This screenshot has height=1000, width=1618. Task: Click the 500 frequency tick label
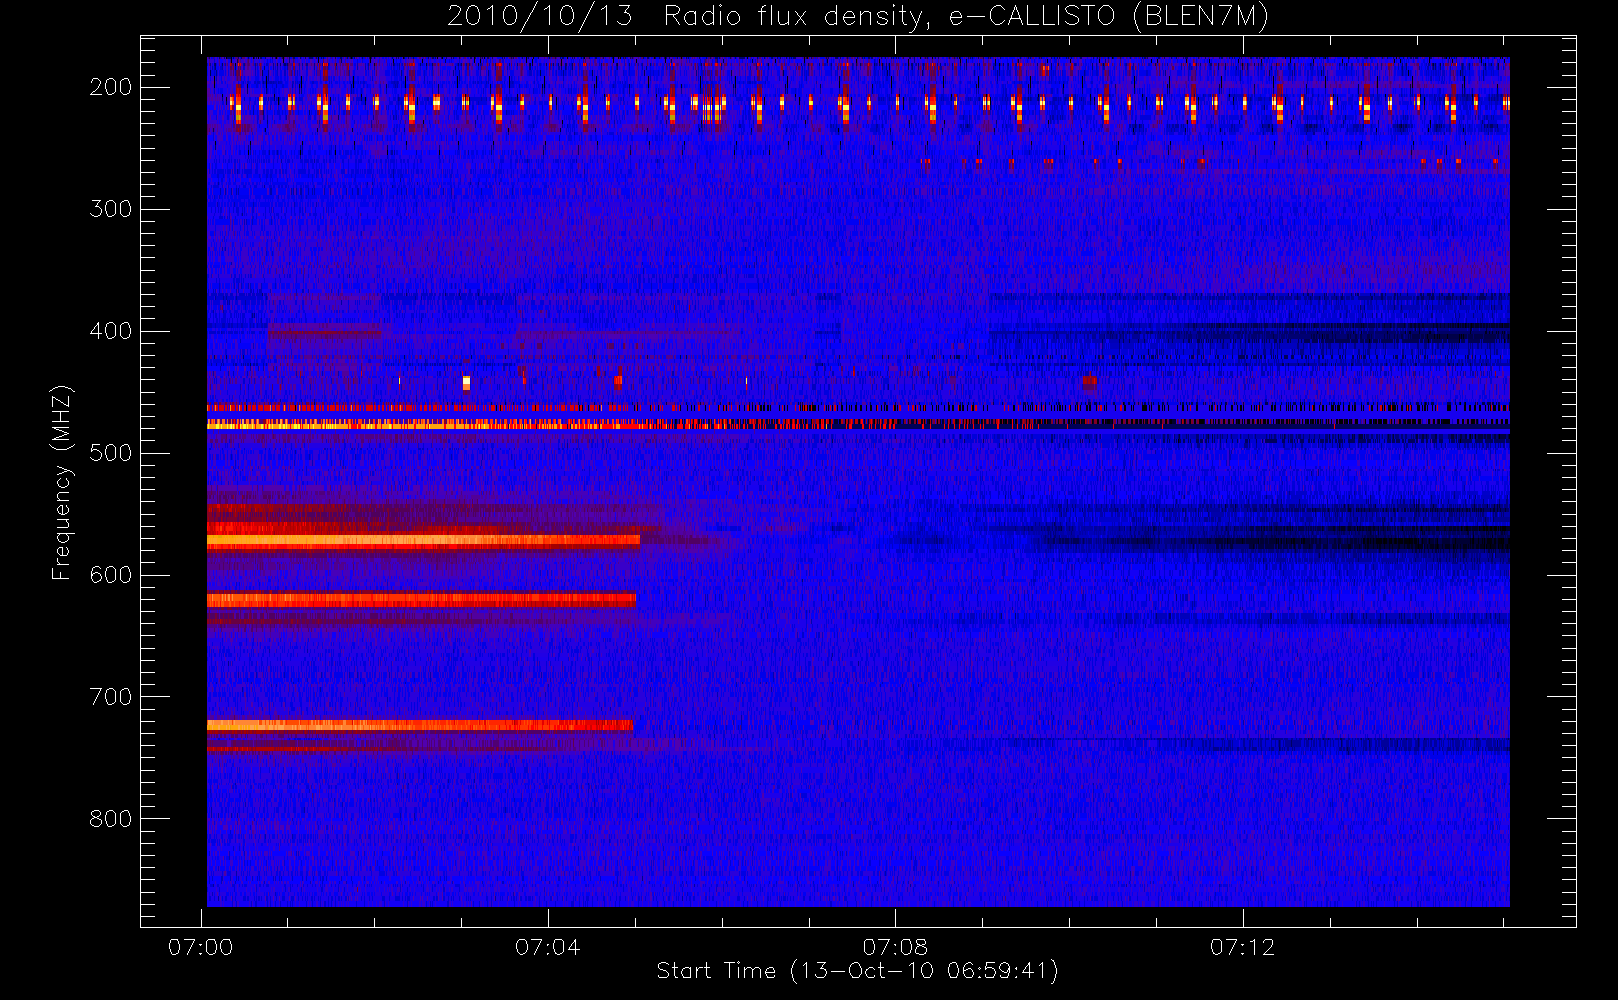pyautogui.click(x=110, y=453)
